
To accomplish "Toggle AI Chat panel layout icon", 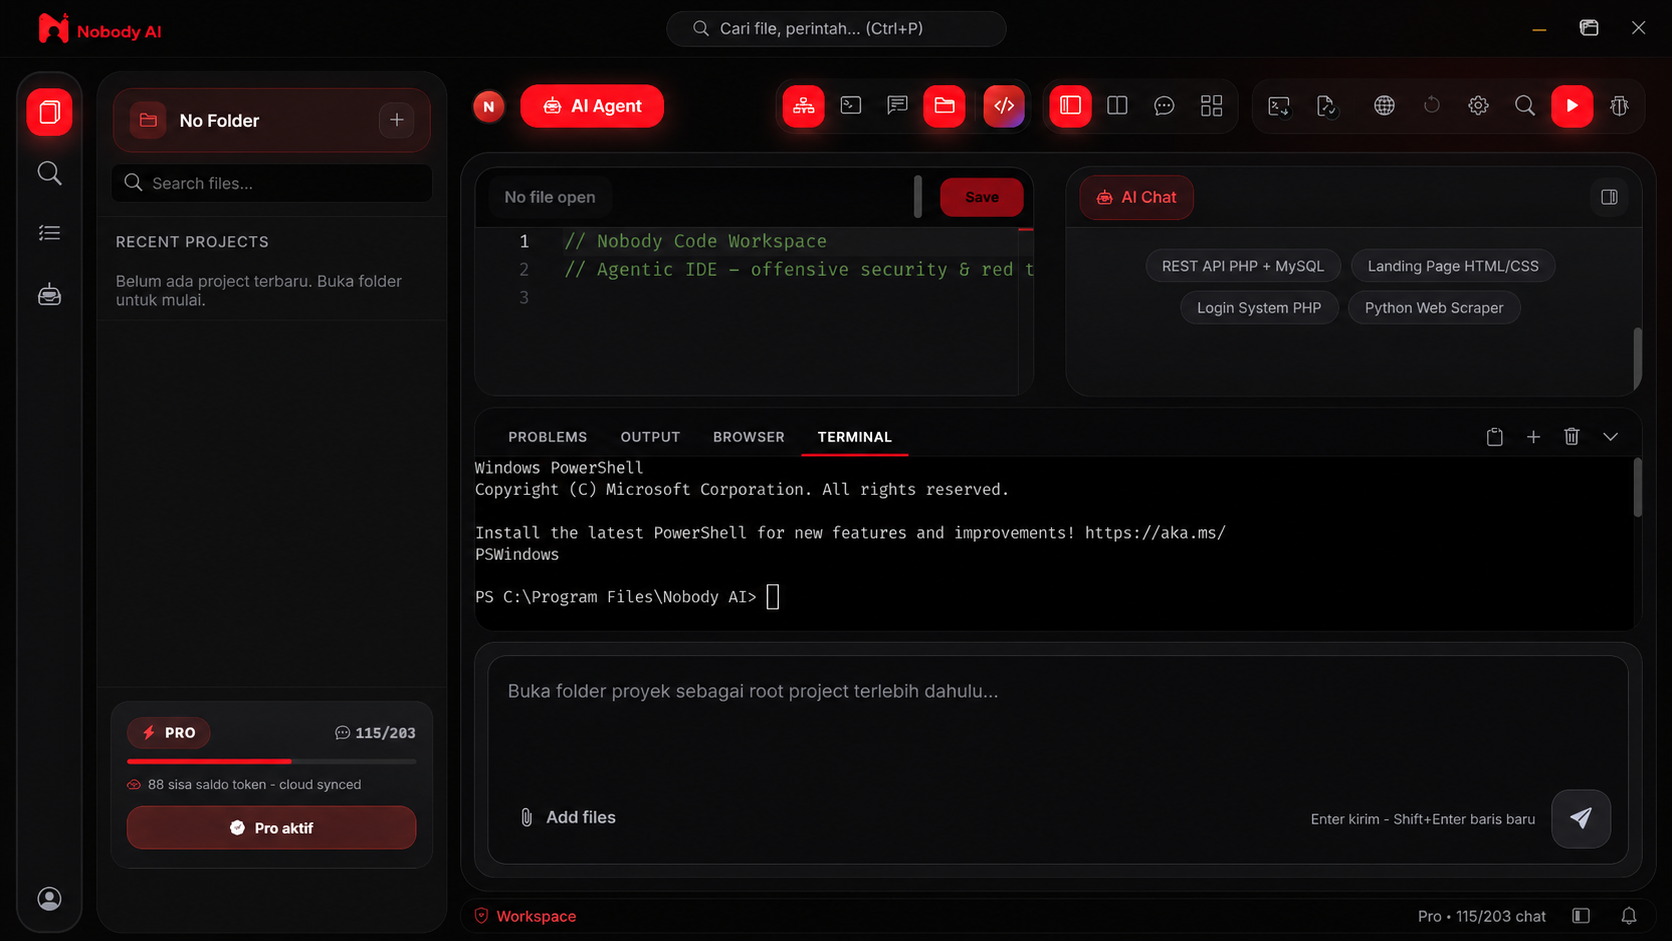I will [1609, 197].
